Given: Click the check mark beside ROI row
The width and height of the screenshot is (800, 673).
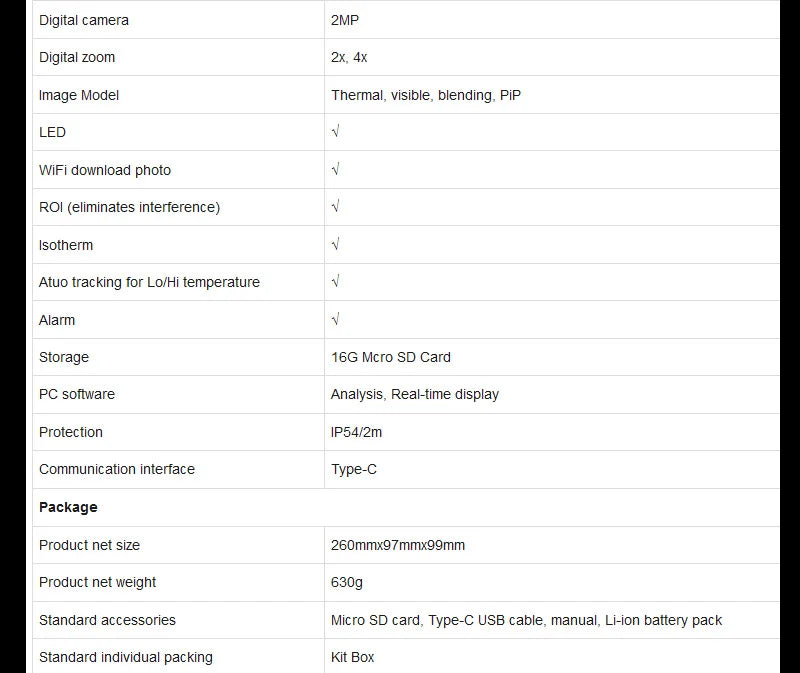Looking at the screenshot, I should pyautogui.click(x=335, y=207).
